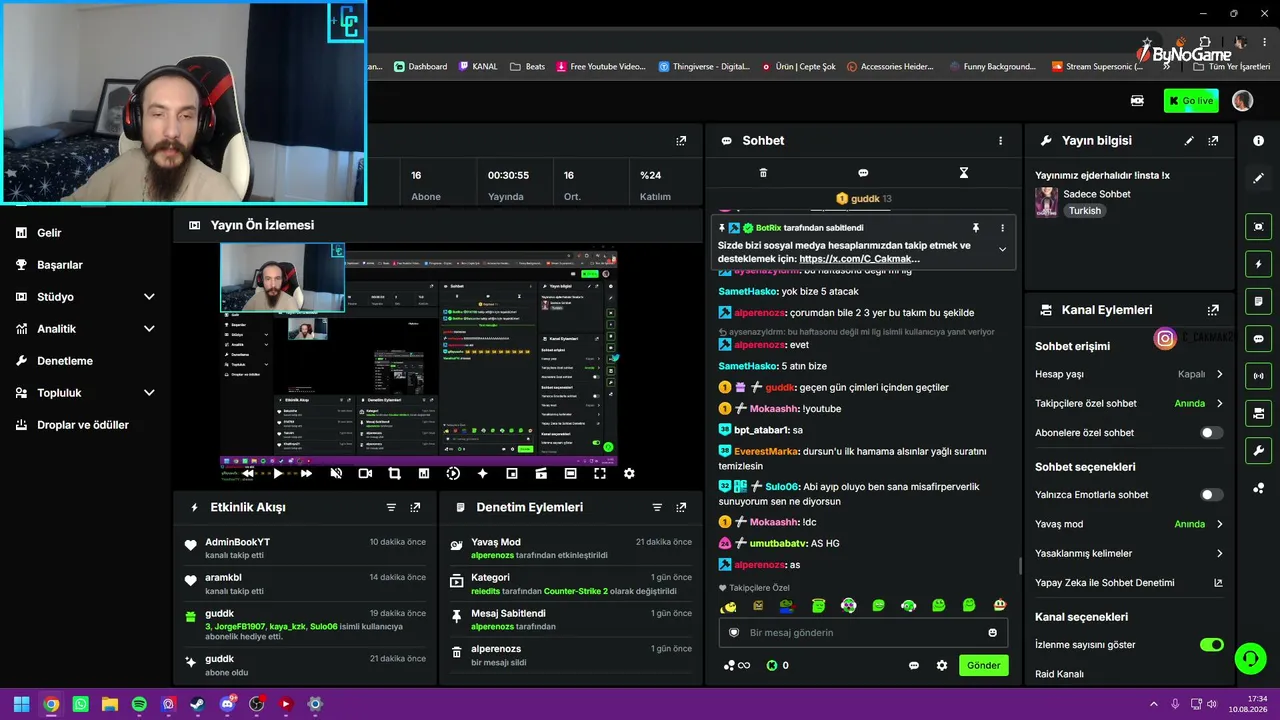The width and height of the screenshot is (1280, 720).
Task: Toggle Abonelere özel sohbet switch
Action: coord(1211,433)
